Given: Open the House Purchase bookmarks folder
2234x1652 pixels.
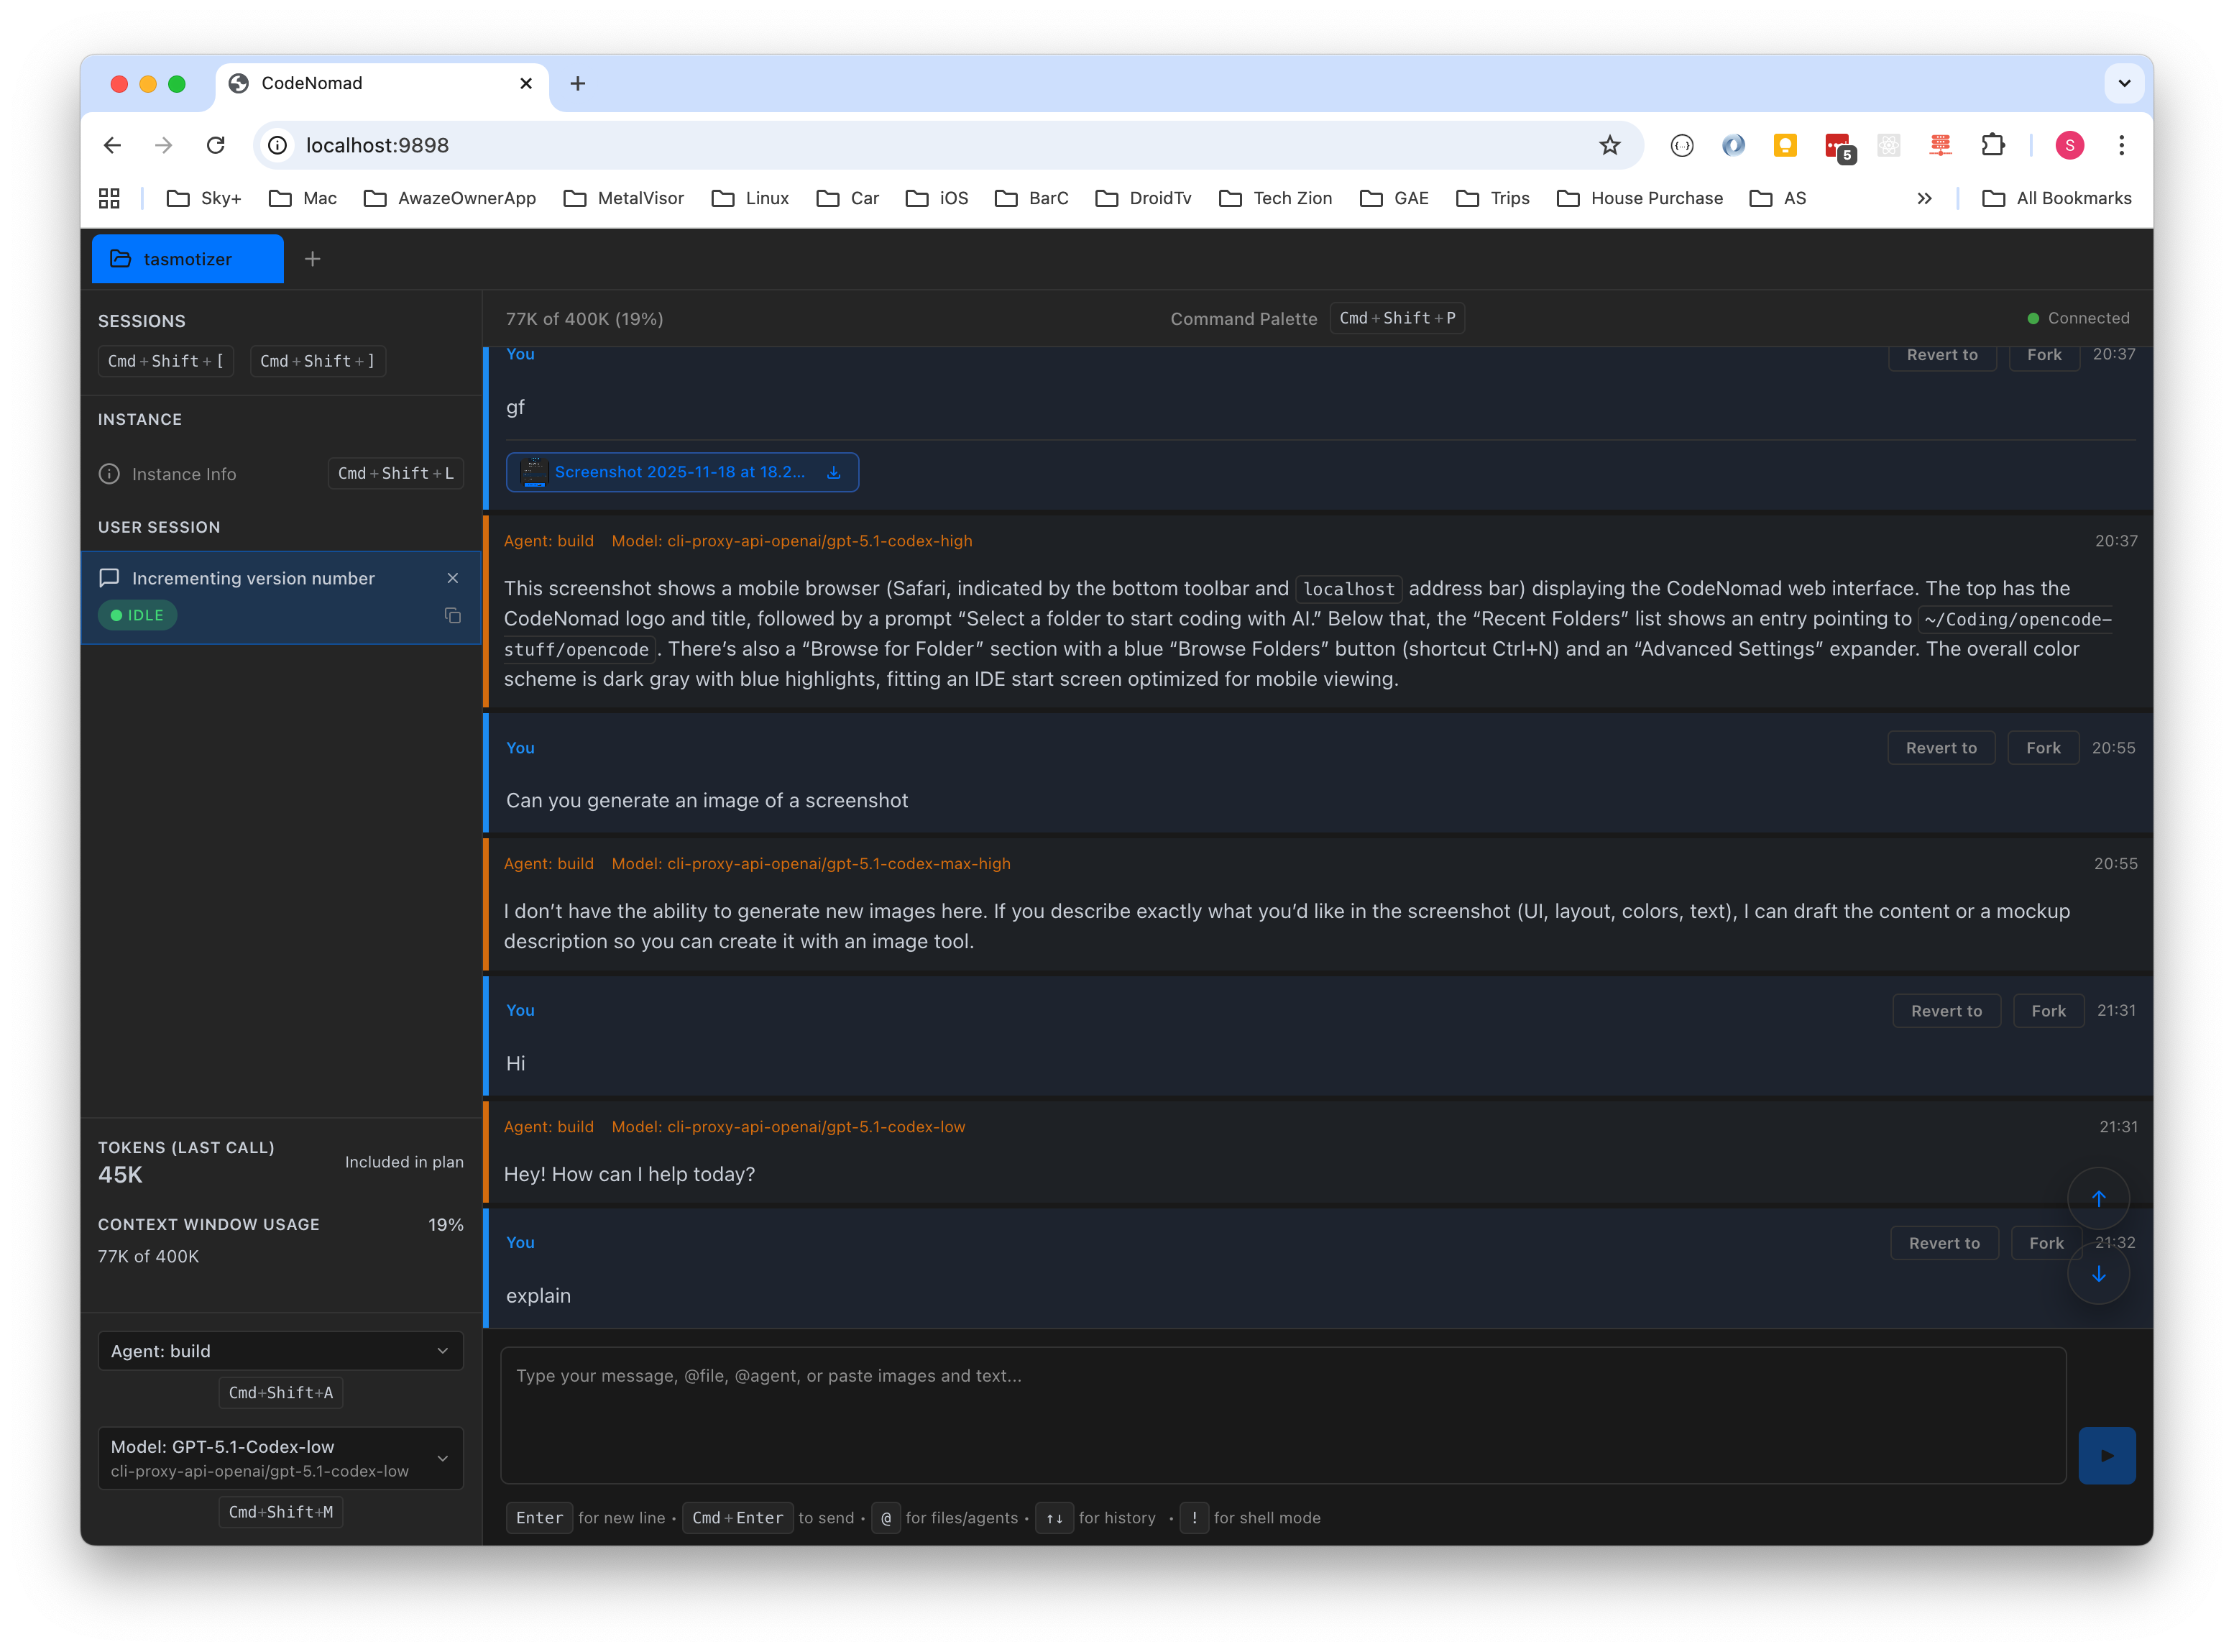Looking at the screenshot, I should (x=1639, y=198).
